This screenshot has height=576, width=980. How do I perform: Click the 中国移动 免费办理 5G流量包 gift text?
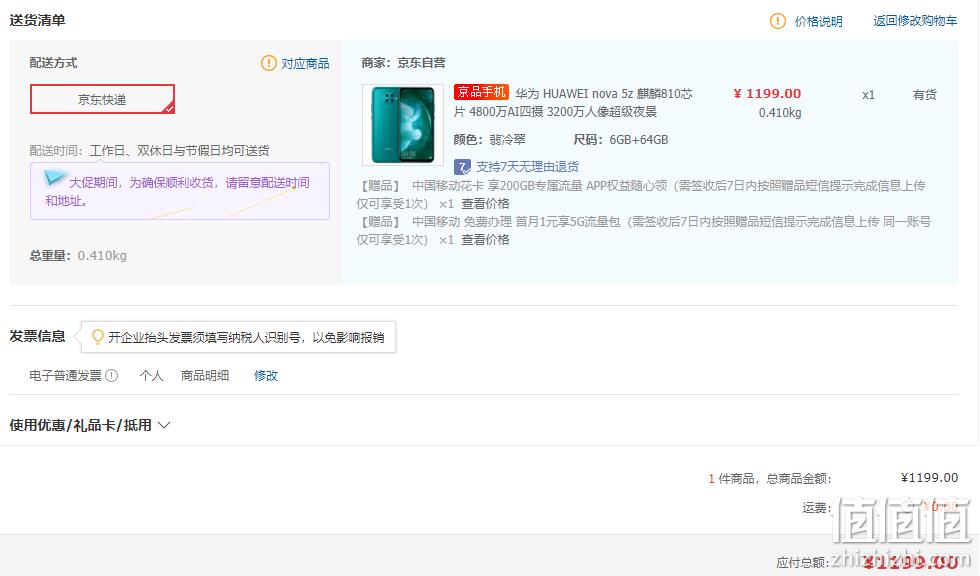644,231
